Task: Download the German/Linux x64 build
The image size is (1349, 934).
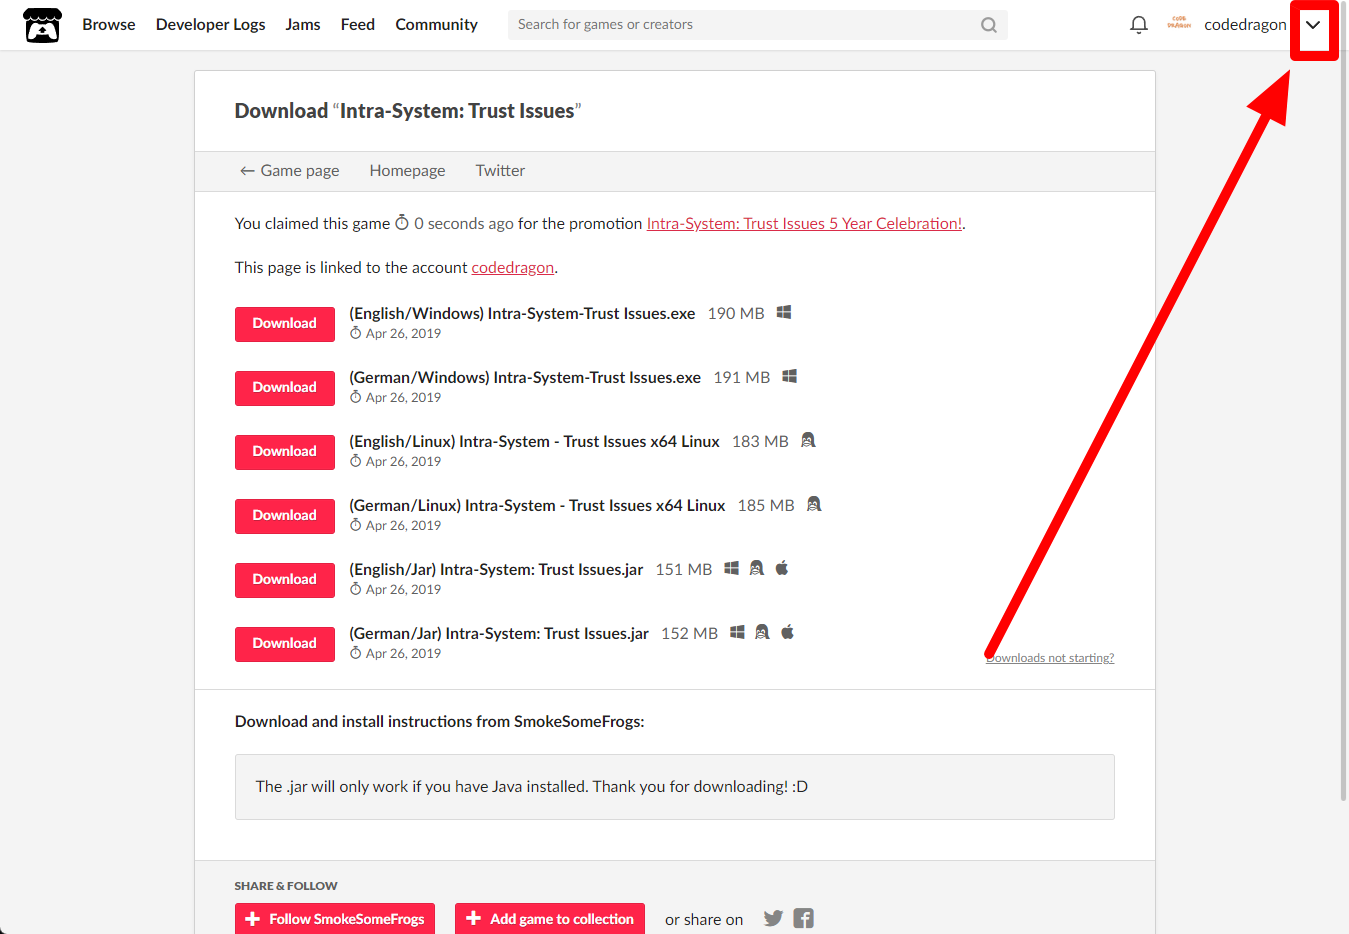Action: point(285,516)
